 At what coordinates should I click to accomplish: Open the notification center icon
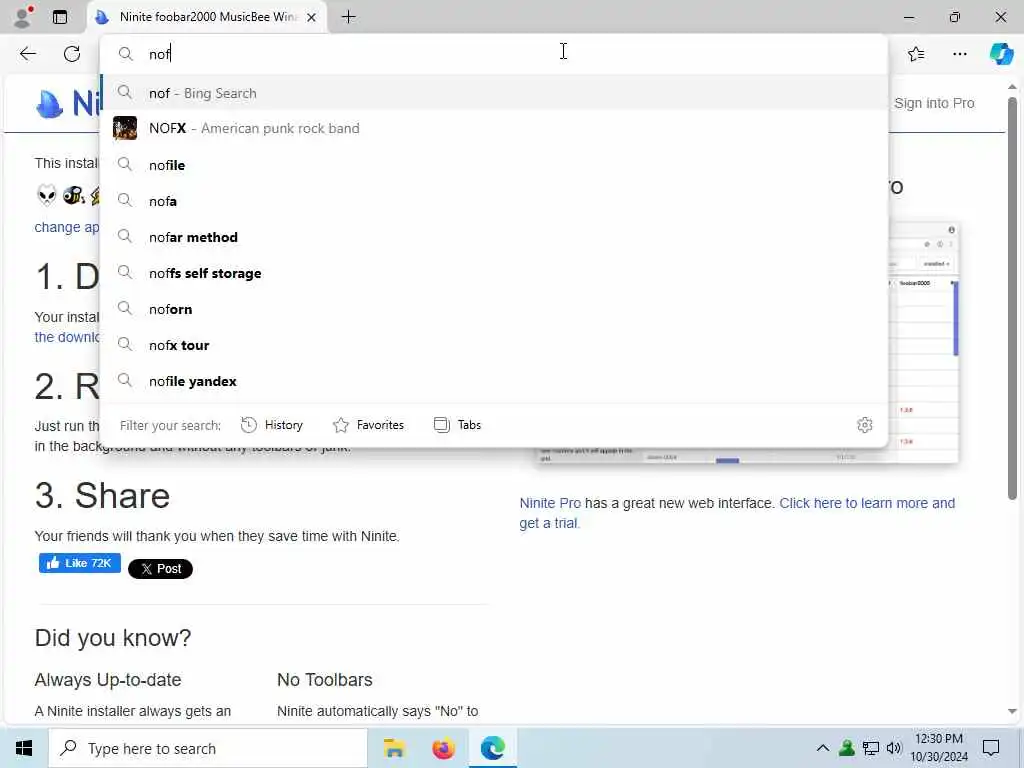(x=991, y=748)
